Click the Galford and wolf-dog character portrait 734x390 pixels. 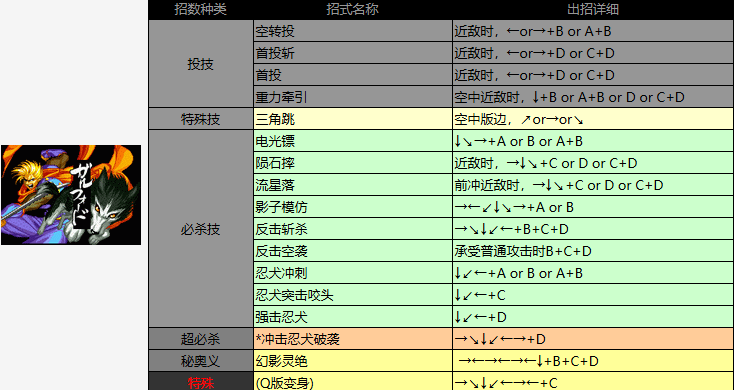(x=71, y=195)
